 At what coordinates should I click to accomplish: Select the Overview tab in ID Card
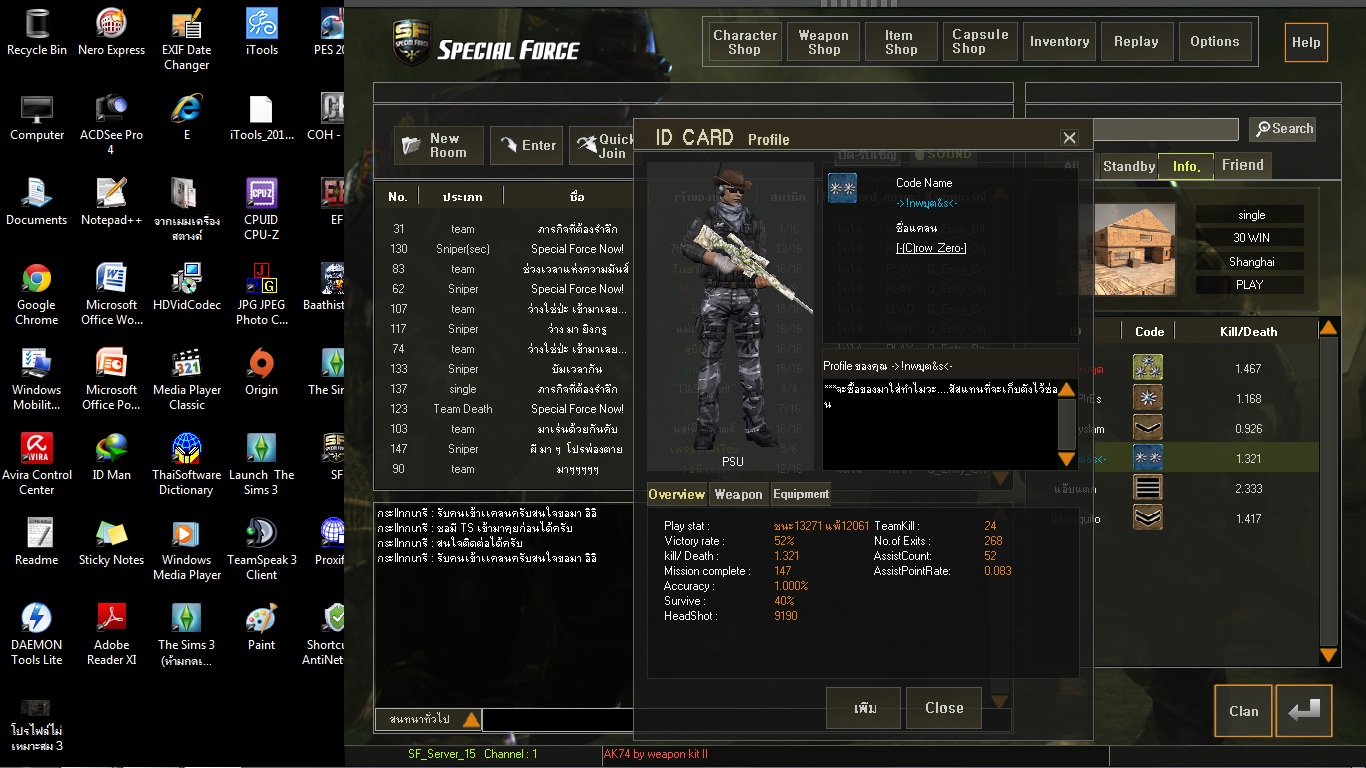[x=677, y=494]
